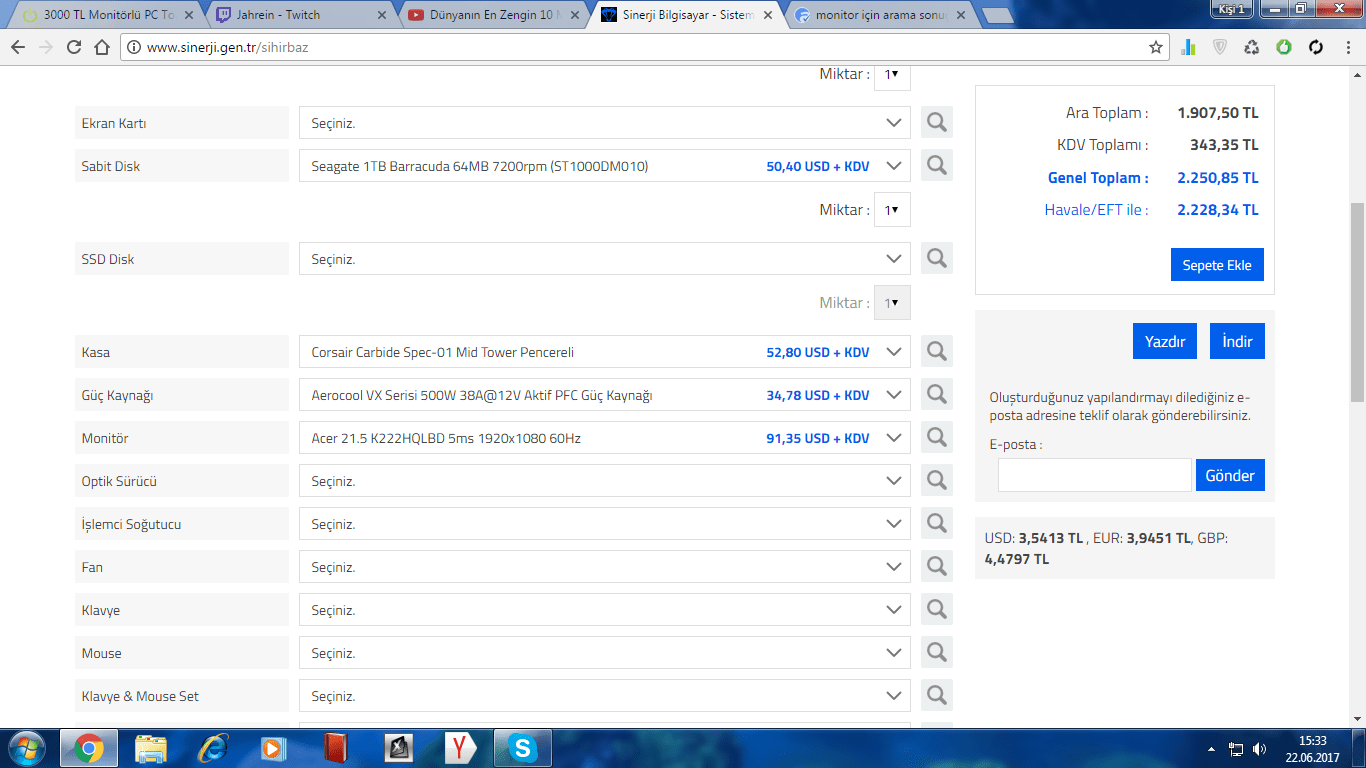Expand the Klavye & Mouse Set dropdown

604,696
